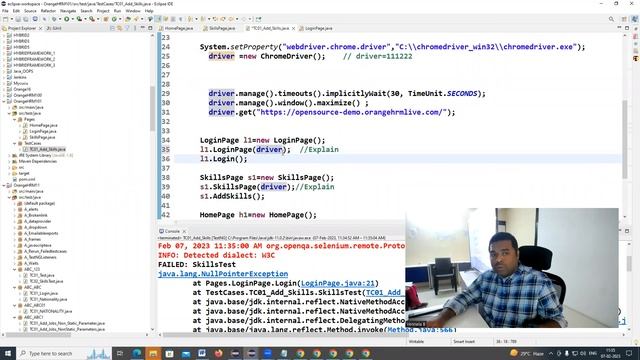Expand the src/main/java folder under OrangeHRM101
This screenshot has width=640, height=360.
pyautogui.click(x=9, y=107)
